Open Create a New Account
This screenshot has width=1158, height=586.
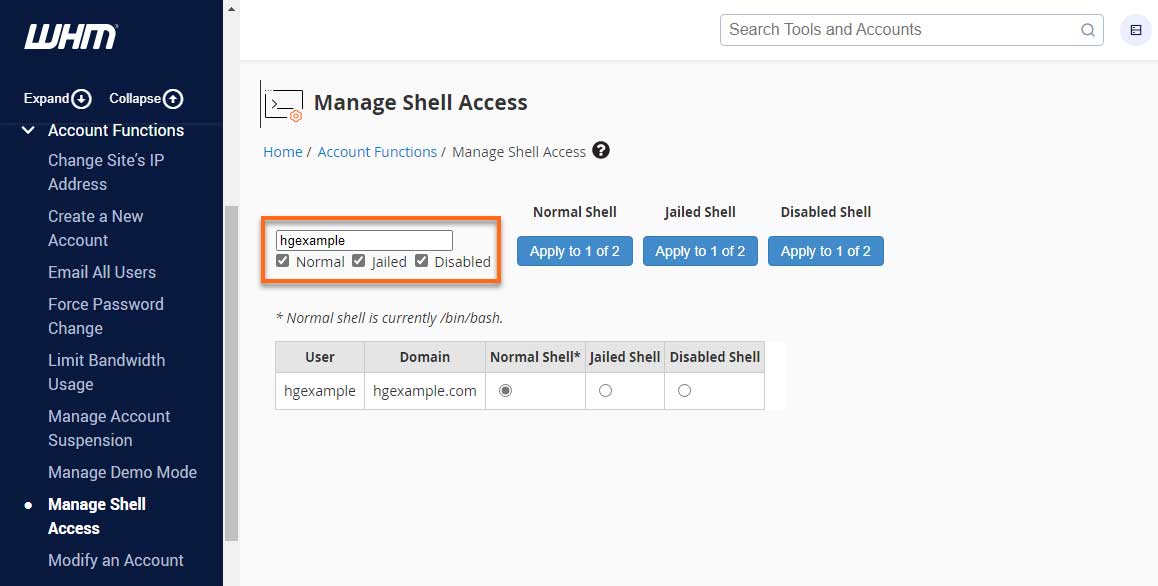[96, 228]
